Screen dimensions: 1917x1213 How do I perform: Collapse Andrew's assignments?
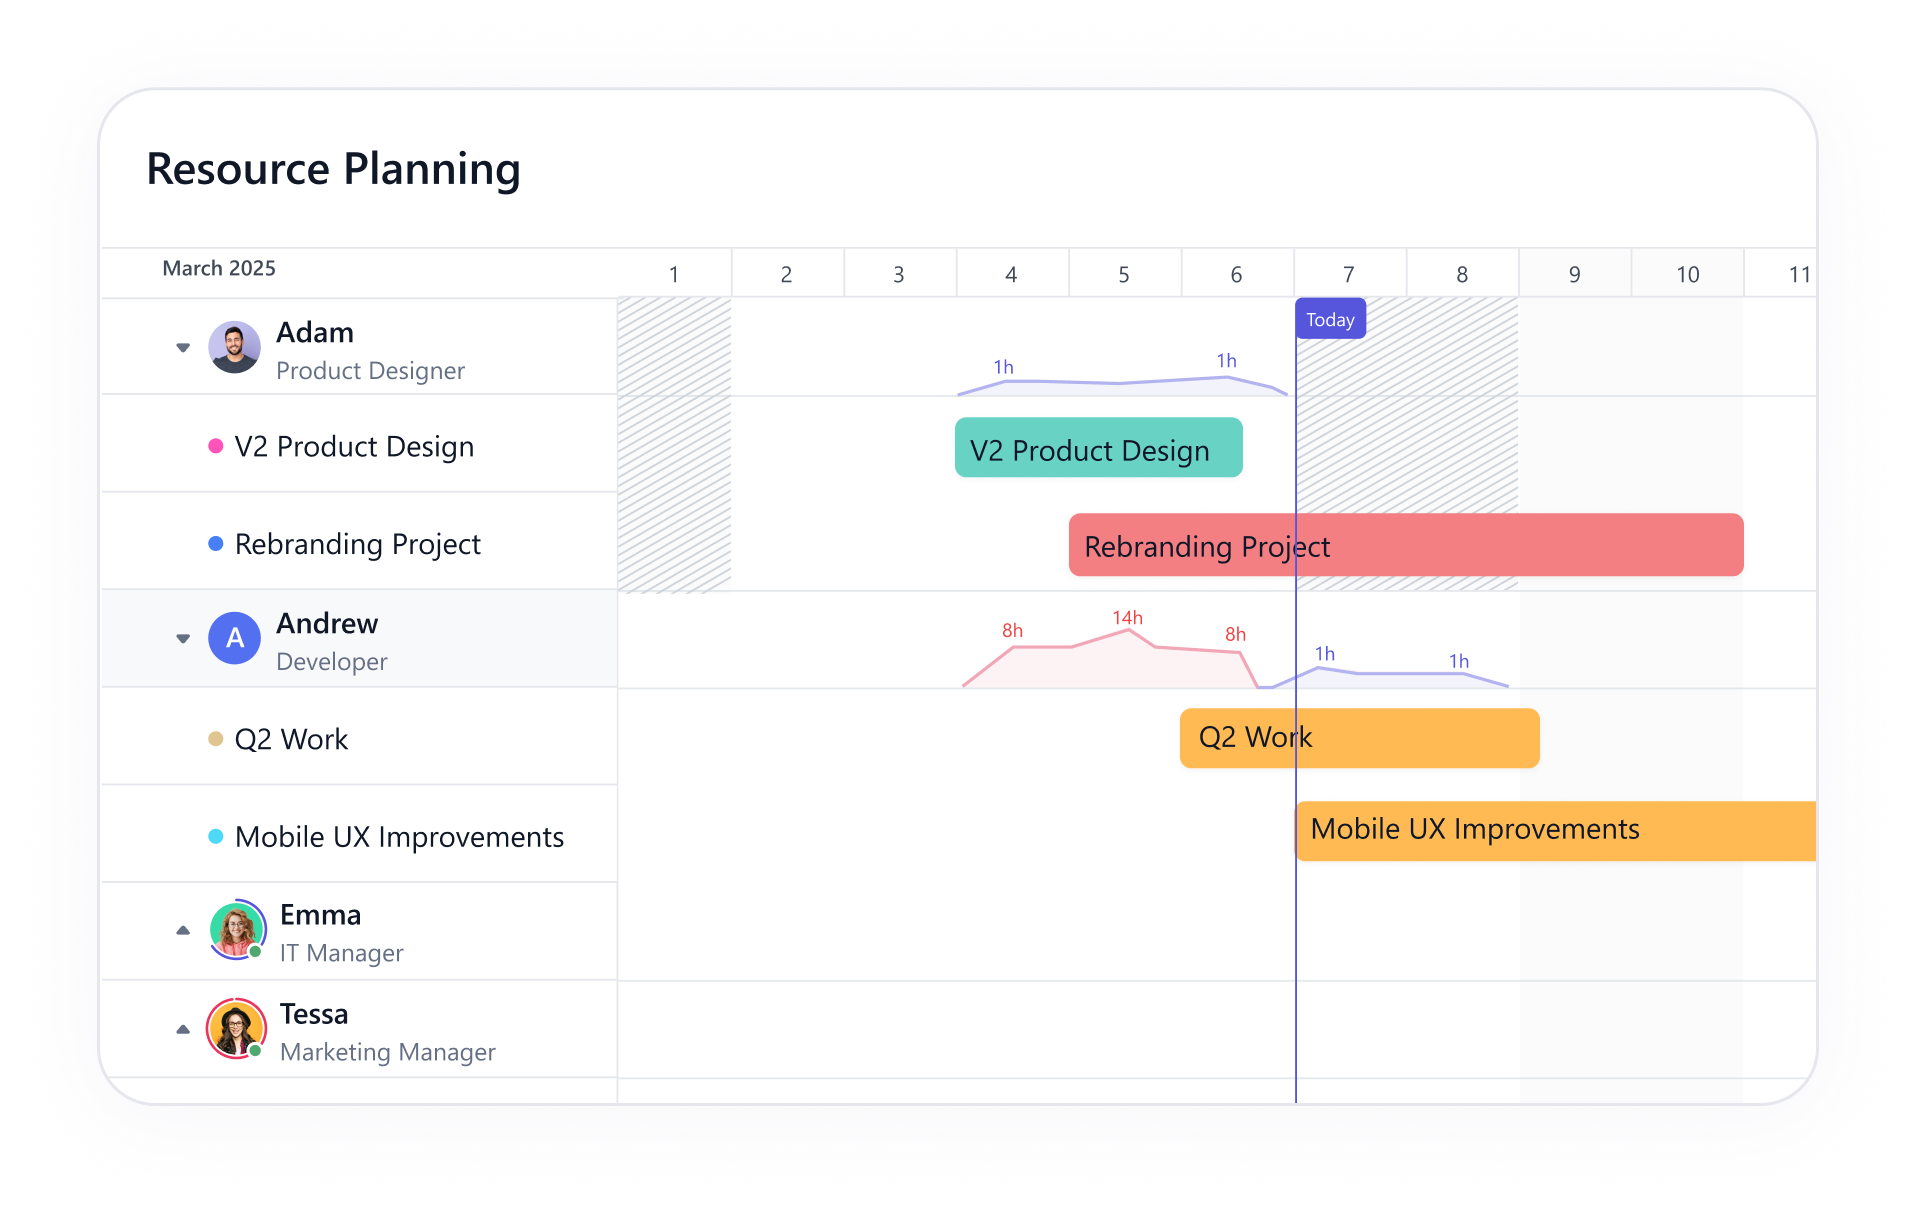[x=182, y=638]
